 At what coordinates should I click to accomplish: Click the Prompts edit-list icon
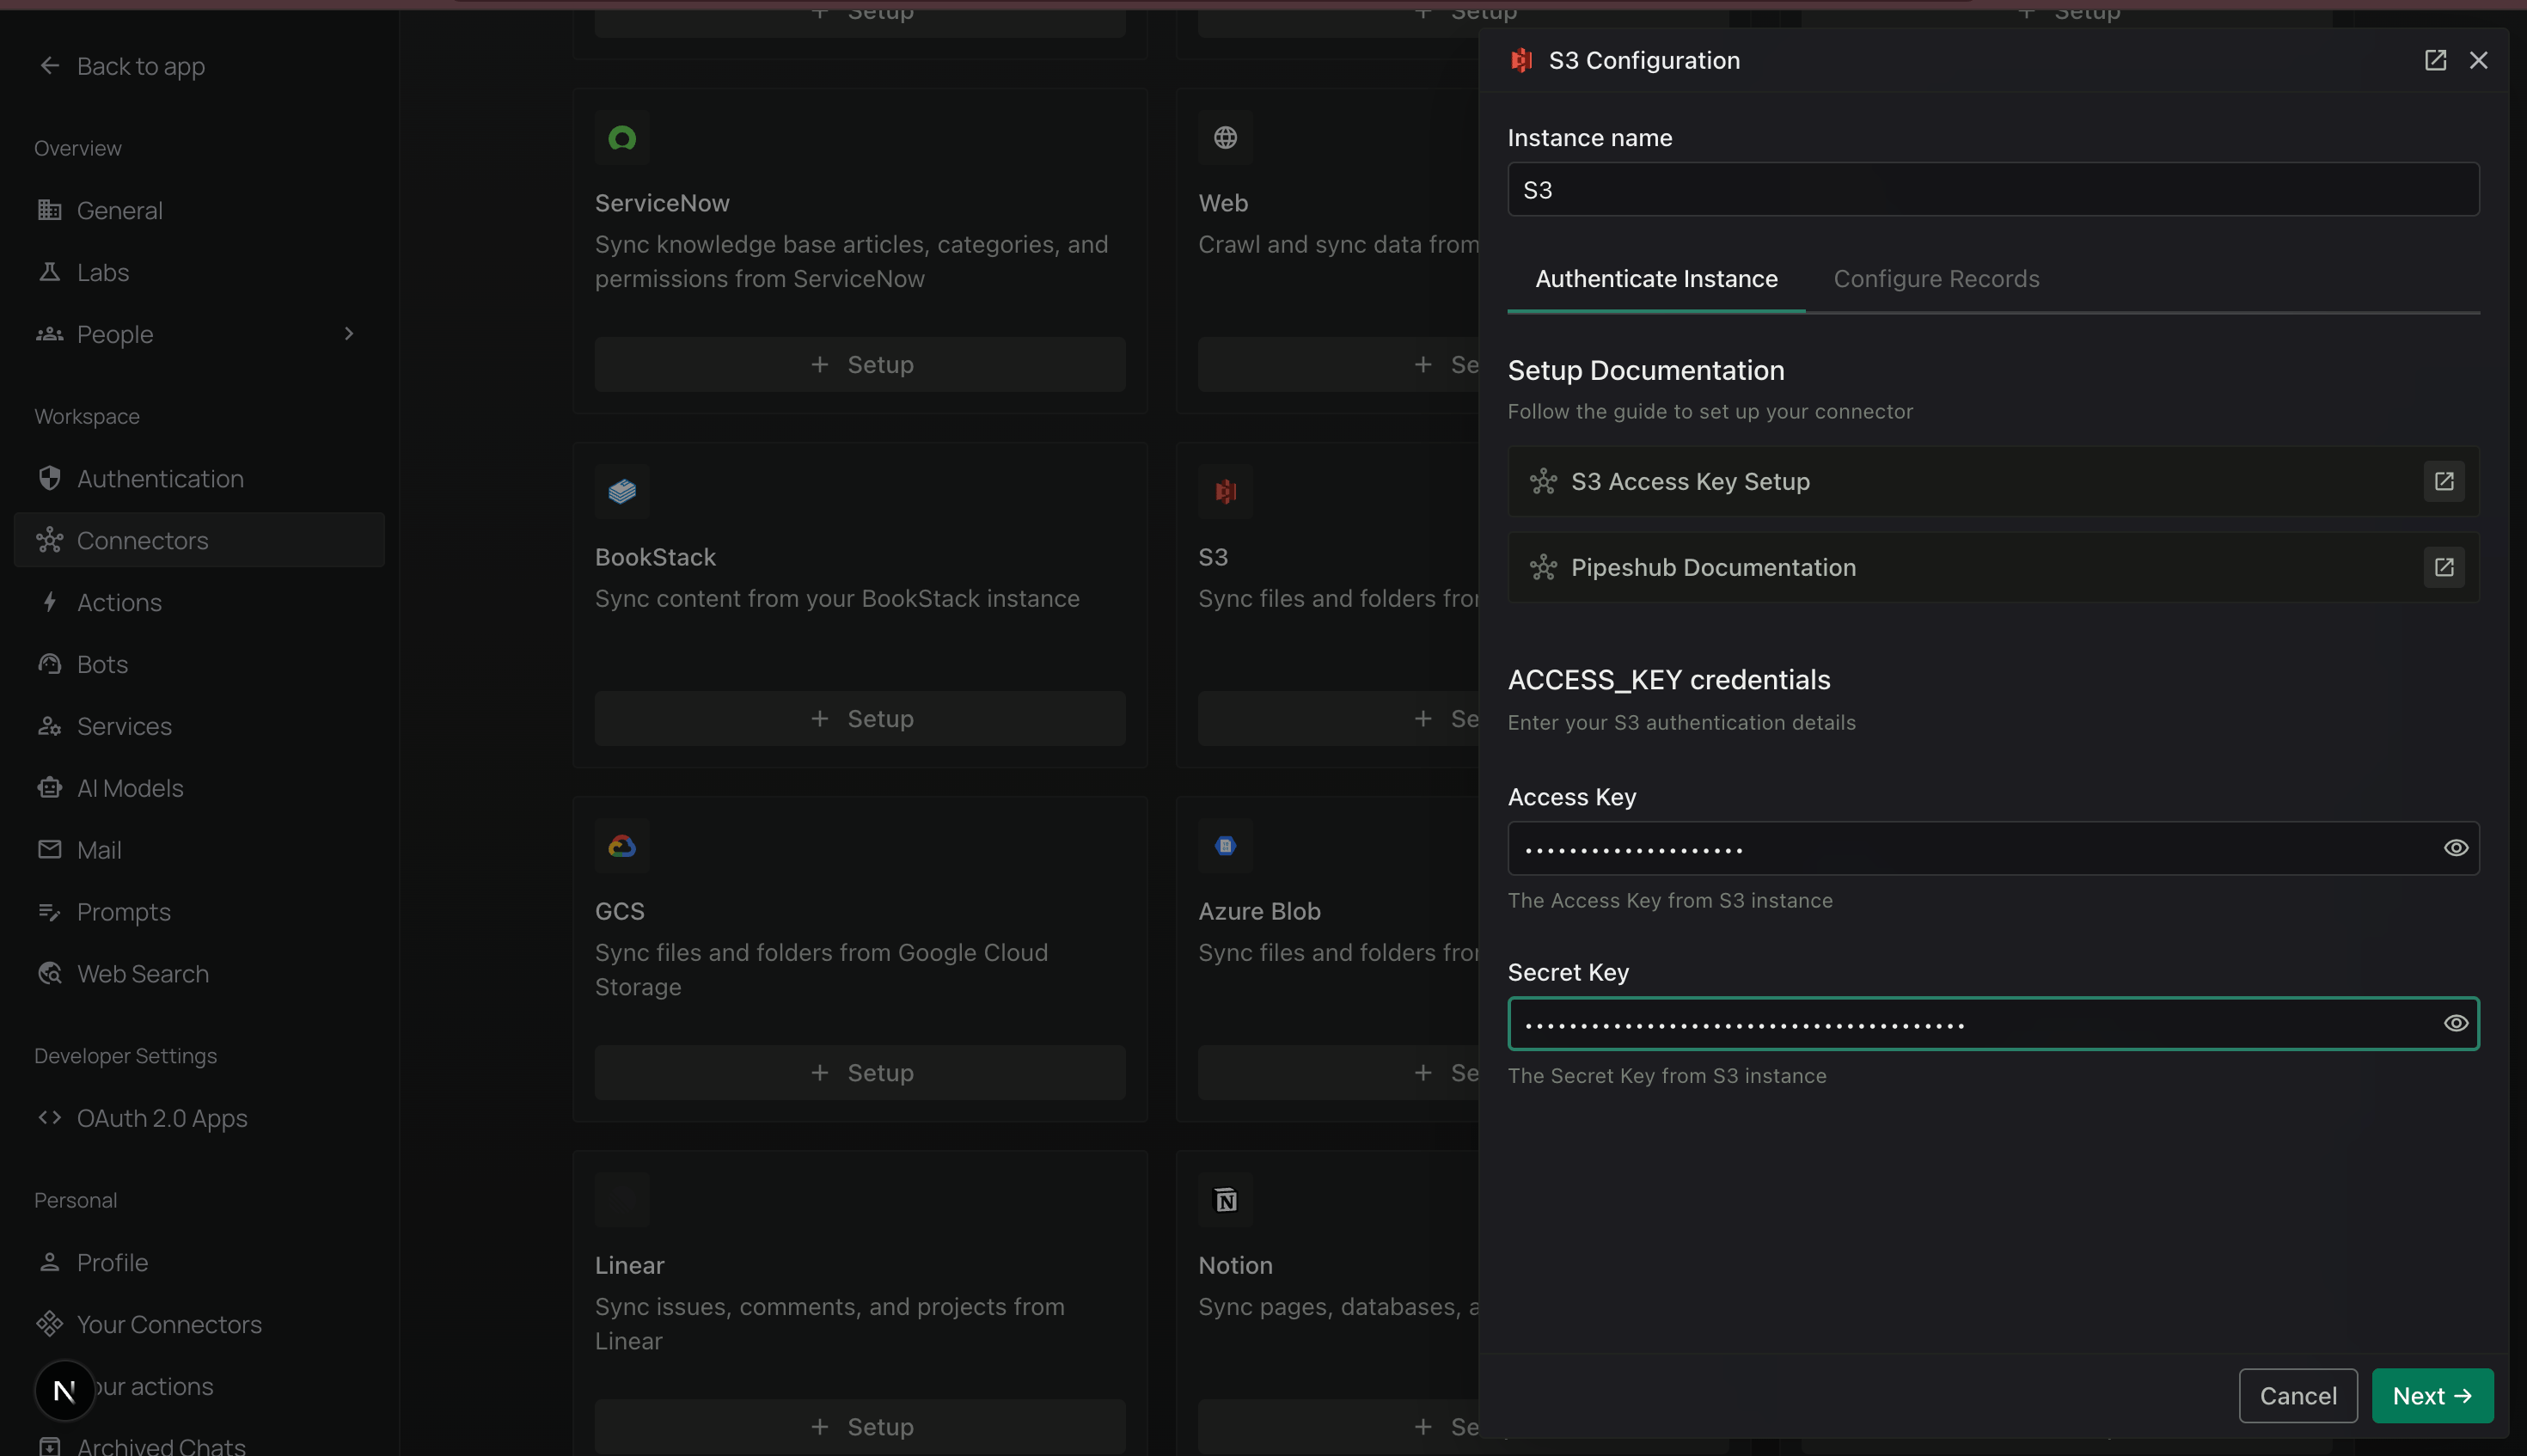point(49,912)
